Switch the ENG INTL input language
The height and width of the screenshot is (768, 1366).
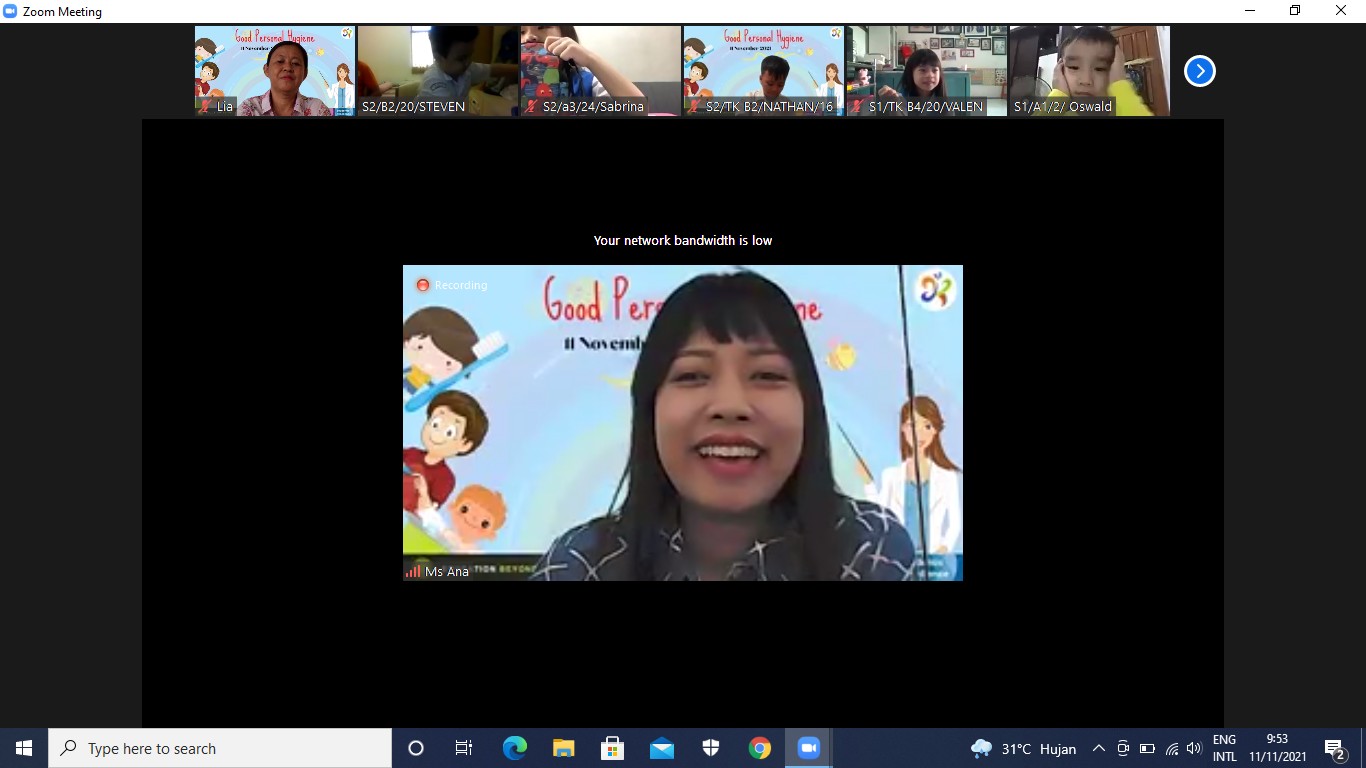[x=1225, y=748]
